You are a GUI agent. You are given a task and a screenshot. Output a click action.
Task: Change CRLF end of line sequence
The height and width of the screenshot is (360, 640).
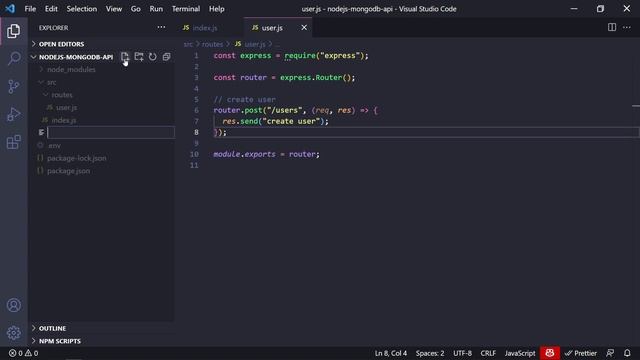488,353
